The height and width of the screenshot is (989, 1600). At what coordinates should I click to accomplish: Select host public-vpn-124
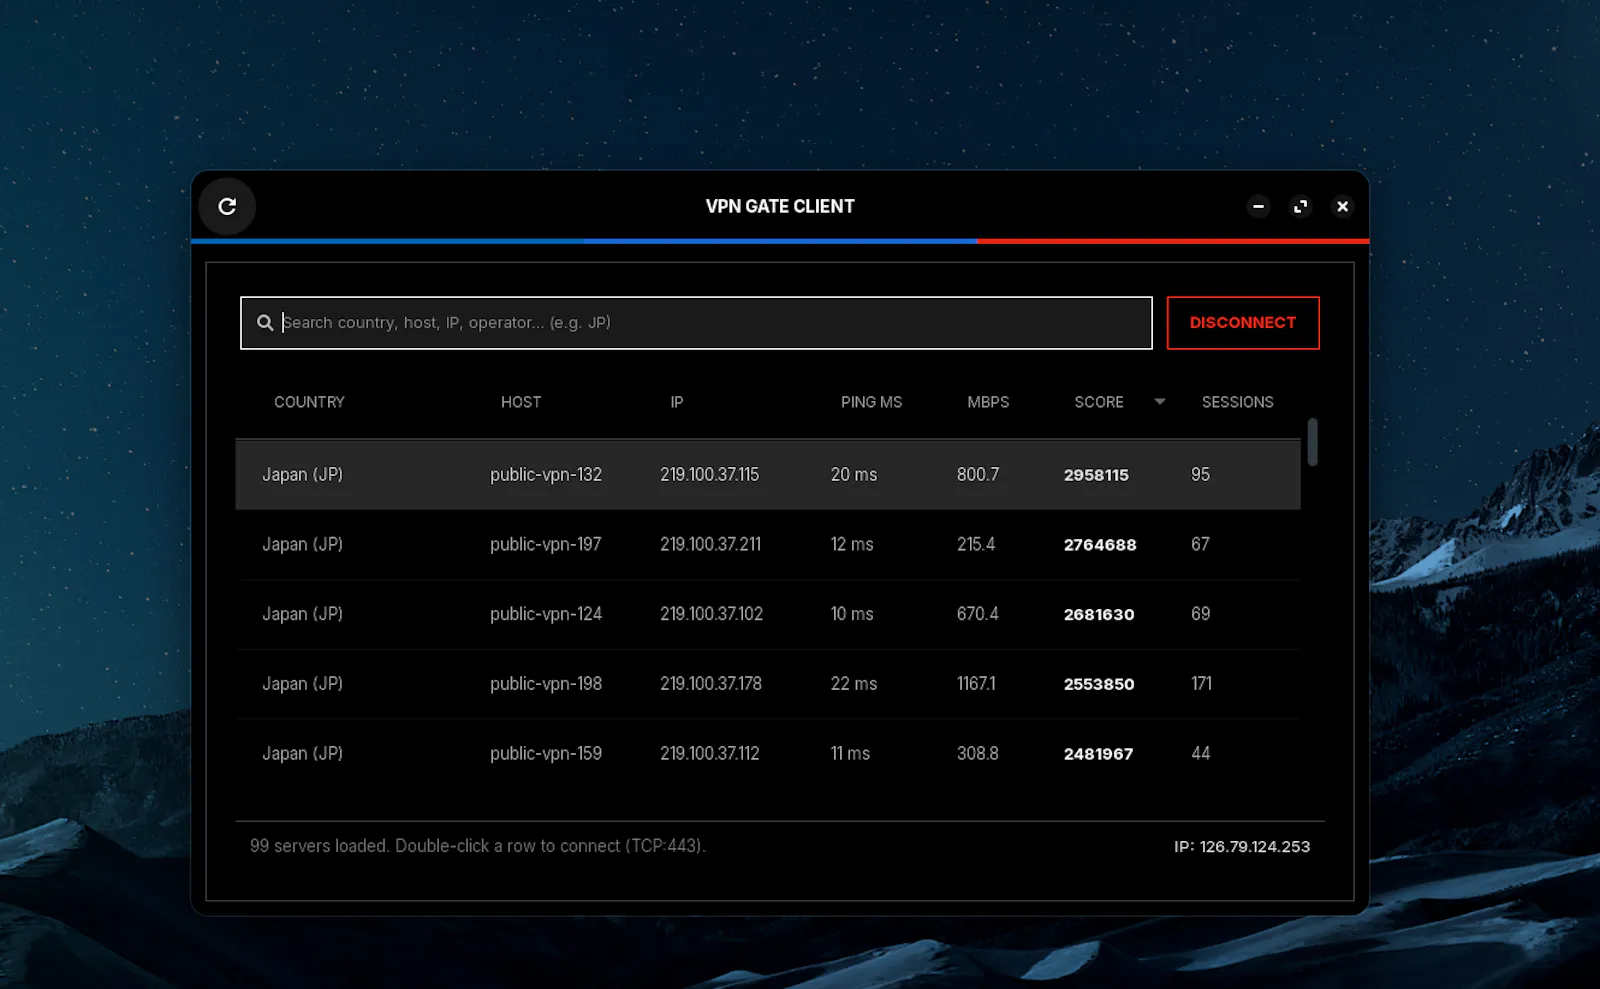pyautogui.click(x=546, y=614)
